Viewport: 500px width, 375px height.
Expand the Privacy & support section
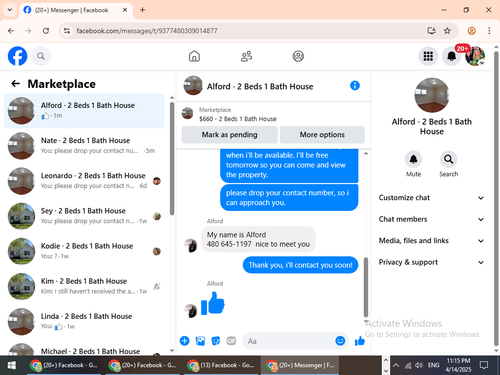coord(431,262)
